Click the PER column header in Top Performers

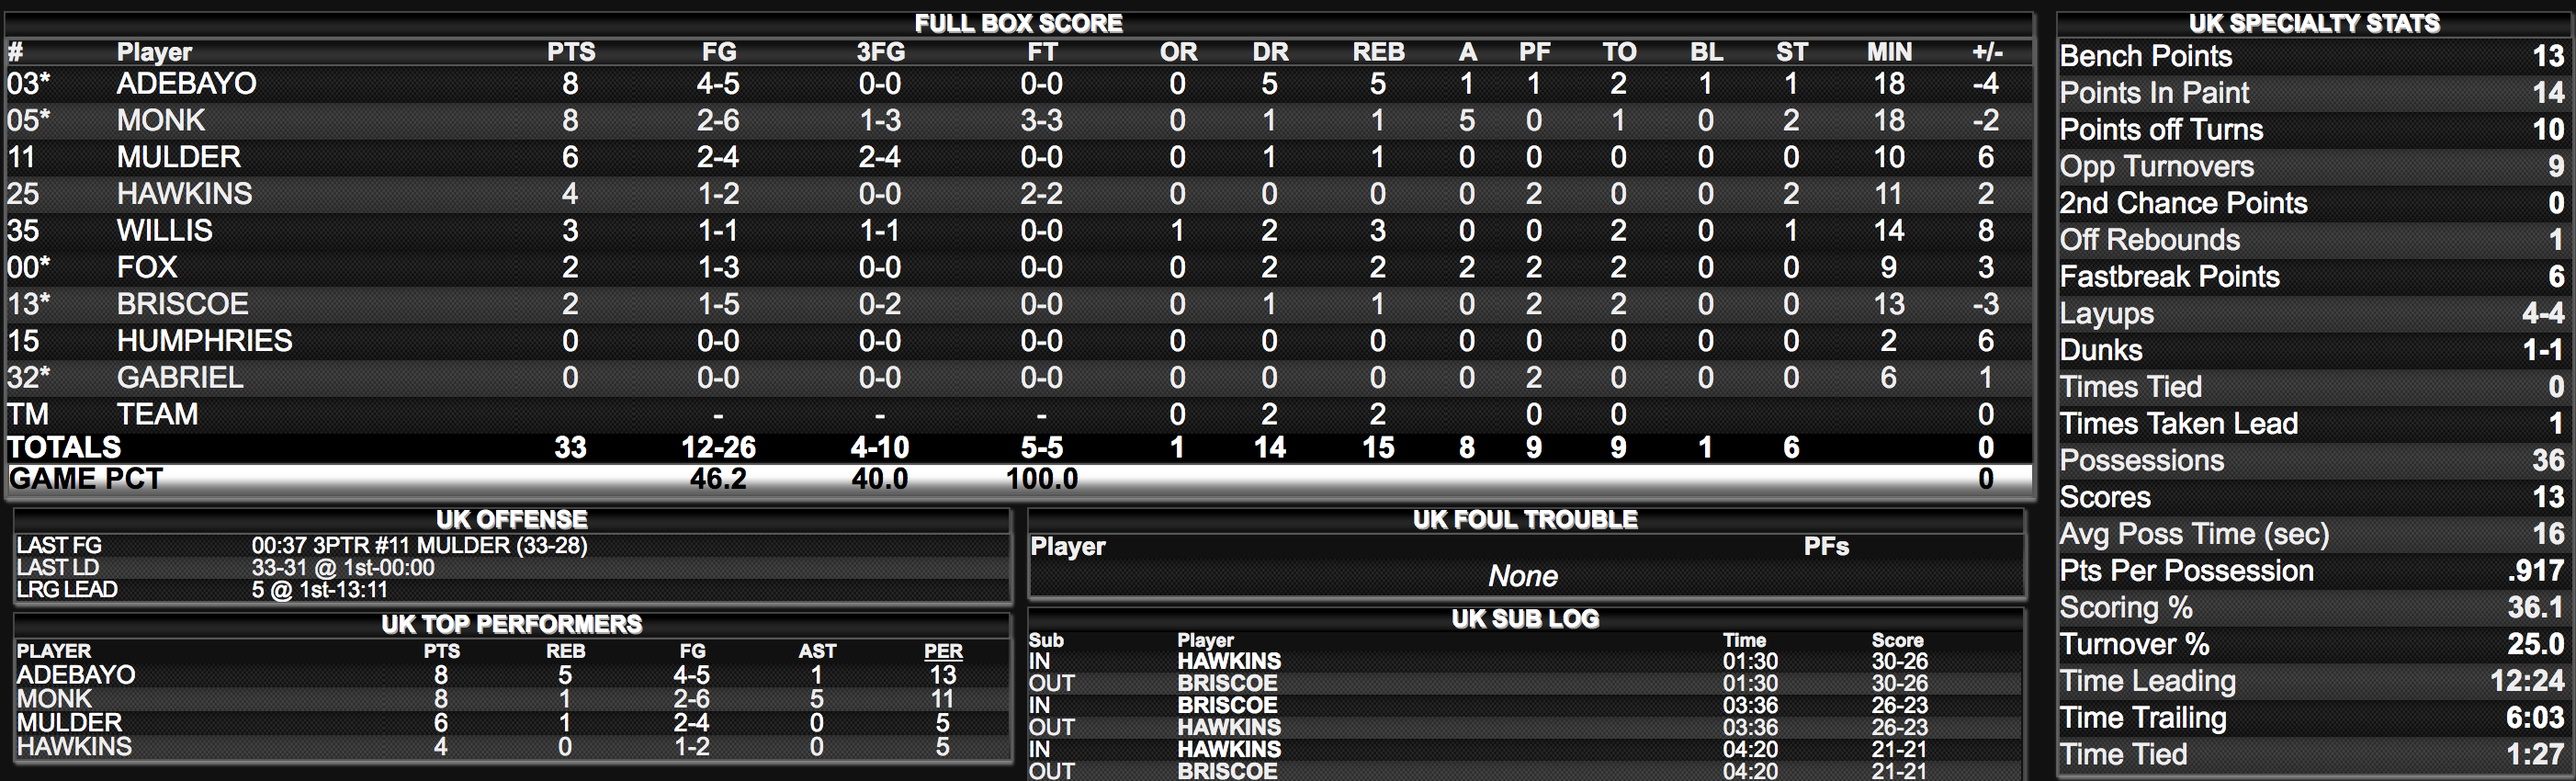coord(943,651)
